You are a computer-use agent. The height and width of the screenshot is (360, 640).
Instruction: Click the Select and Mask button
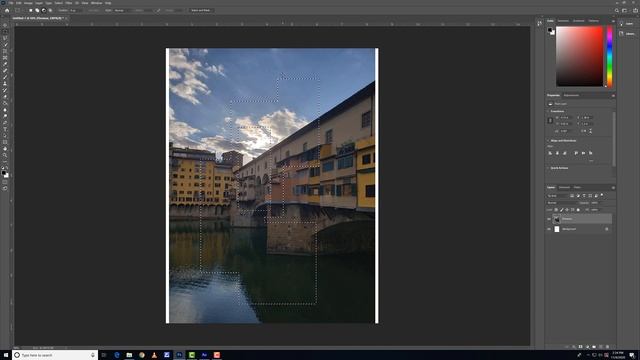pyautogui.click(x=200, y=10)
